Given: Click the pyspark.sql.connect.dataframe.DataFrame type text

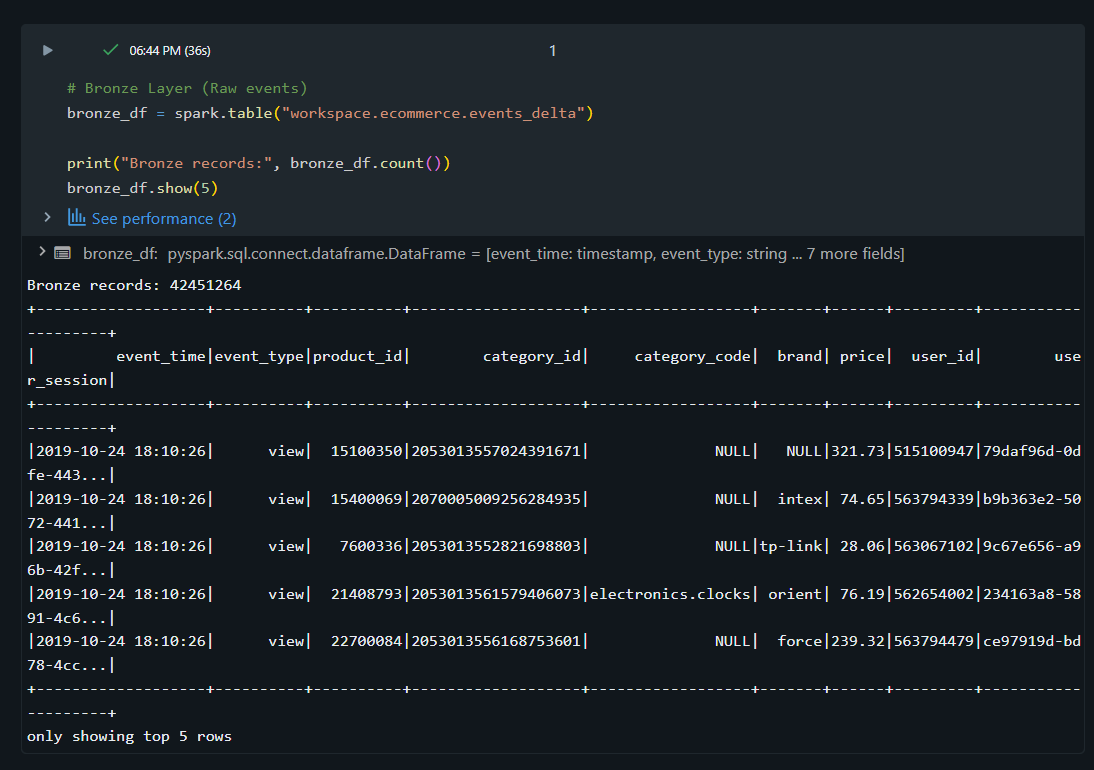Looking at the screenshot, I should [x=316, y=254].
